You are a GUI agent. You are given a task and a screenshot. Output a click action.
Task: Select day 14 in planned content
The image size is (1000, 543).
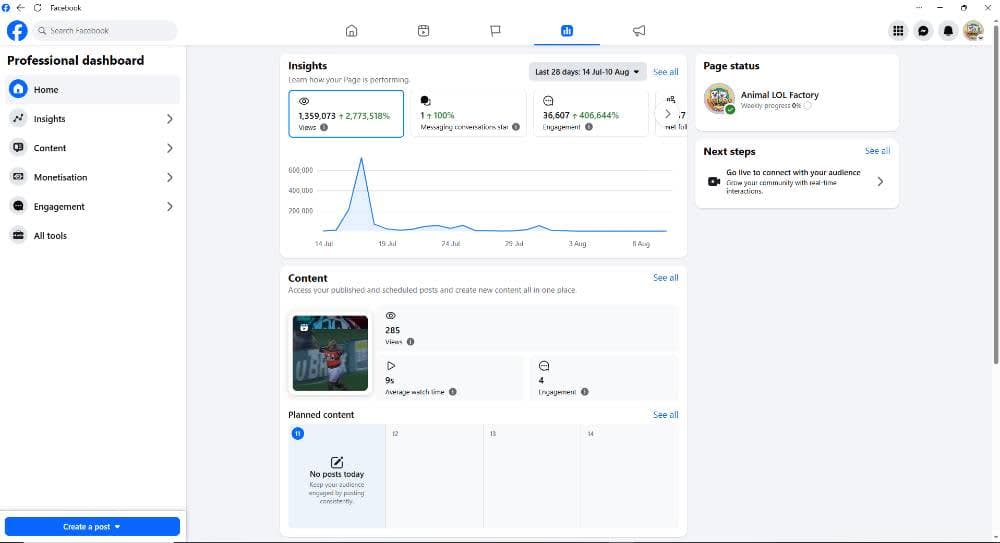pos(629,476)
